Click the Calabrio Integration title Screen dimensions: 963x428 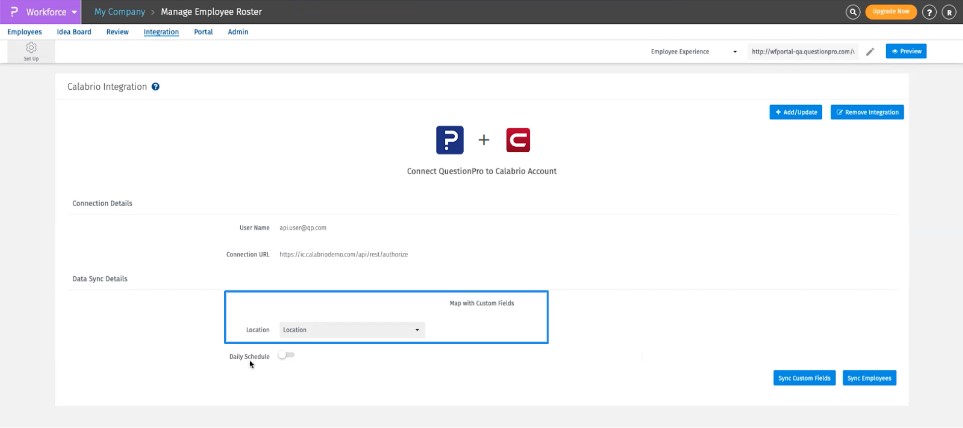pyautogui.click(x=107, y=87)
